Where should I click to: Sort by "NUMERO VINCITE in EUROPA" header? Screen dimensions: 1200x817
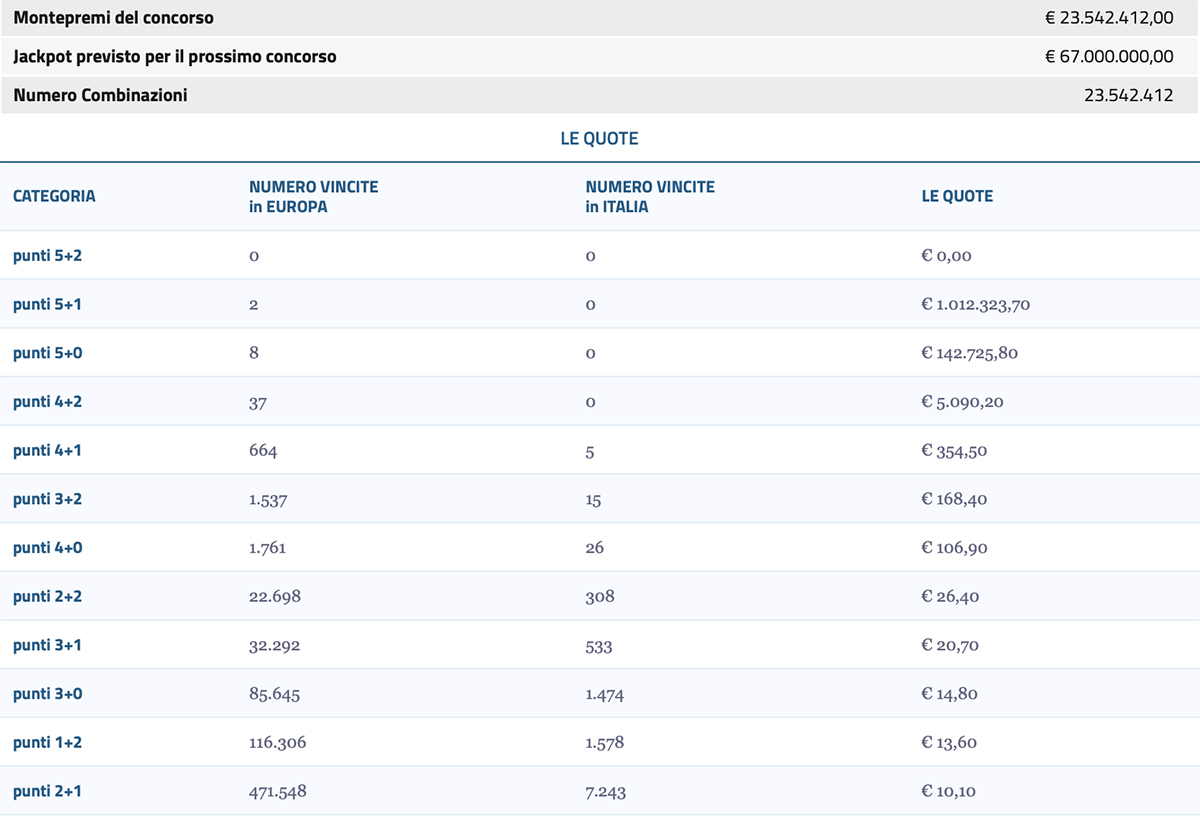(313, 195)
